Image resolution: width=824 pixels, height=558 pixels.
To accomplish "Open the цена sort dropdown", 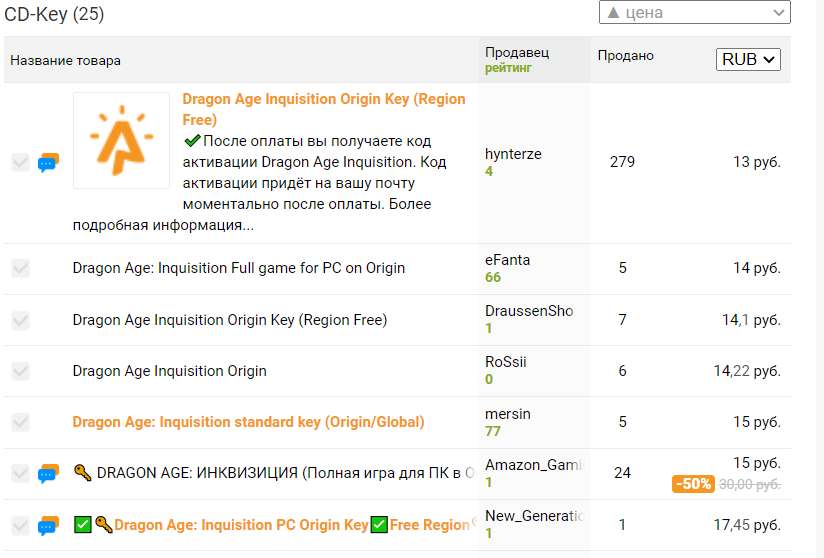I will 695,13.
